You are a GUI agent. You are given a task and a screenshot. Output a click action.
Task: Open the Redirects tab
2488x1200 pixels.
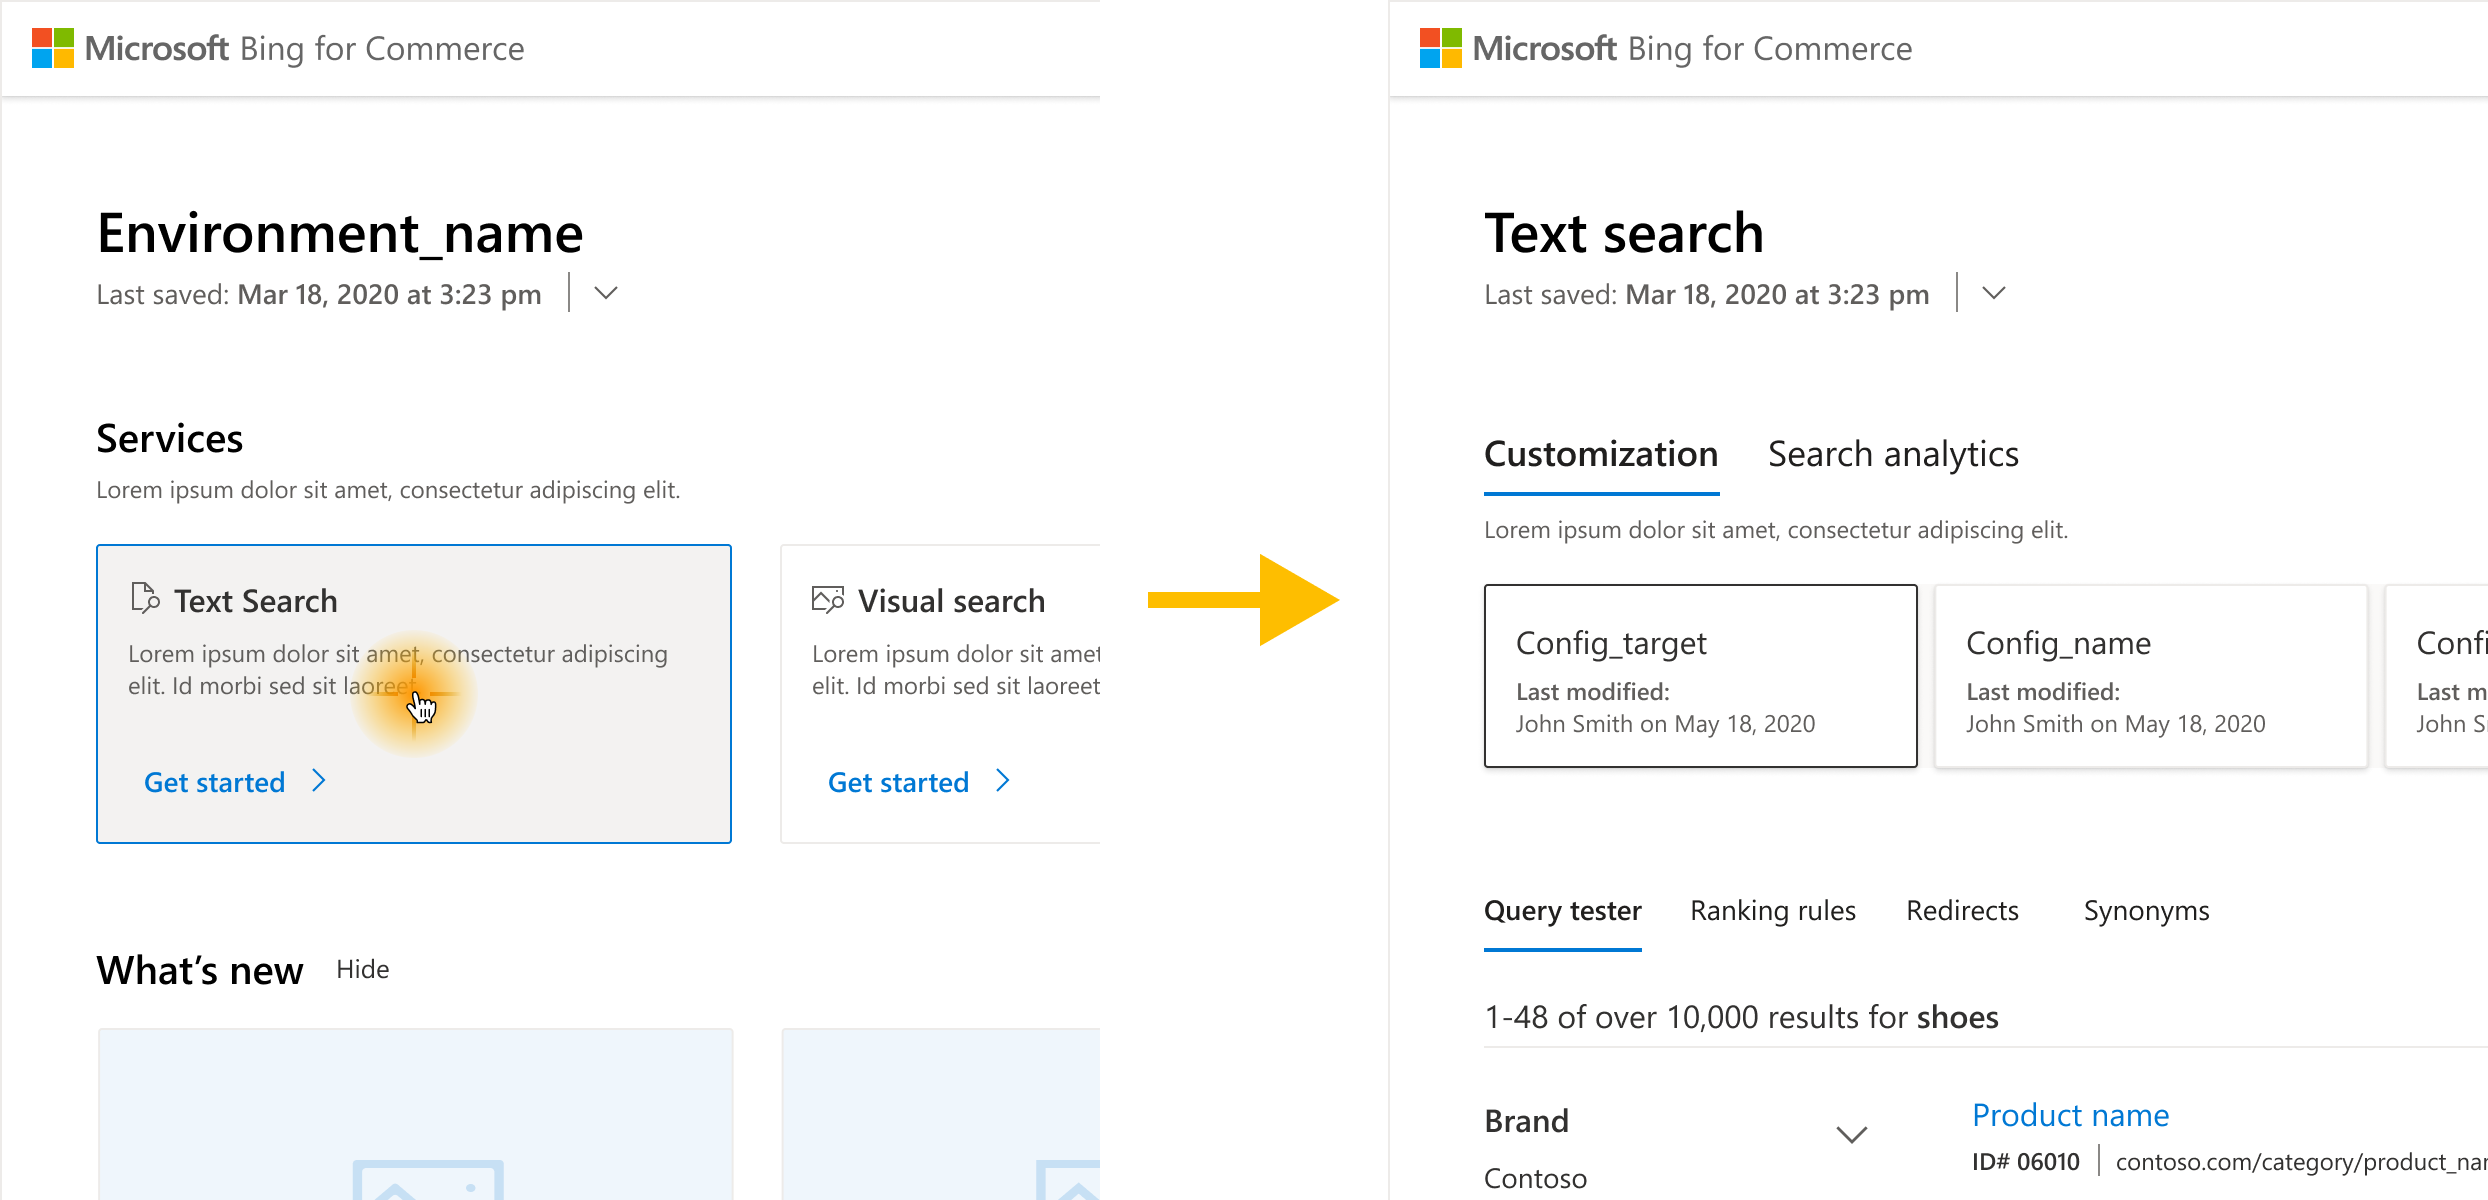[1962, 911]
